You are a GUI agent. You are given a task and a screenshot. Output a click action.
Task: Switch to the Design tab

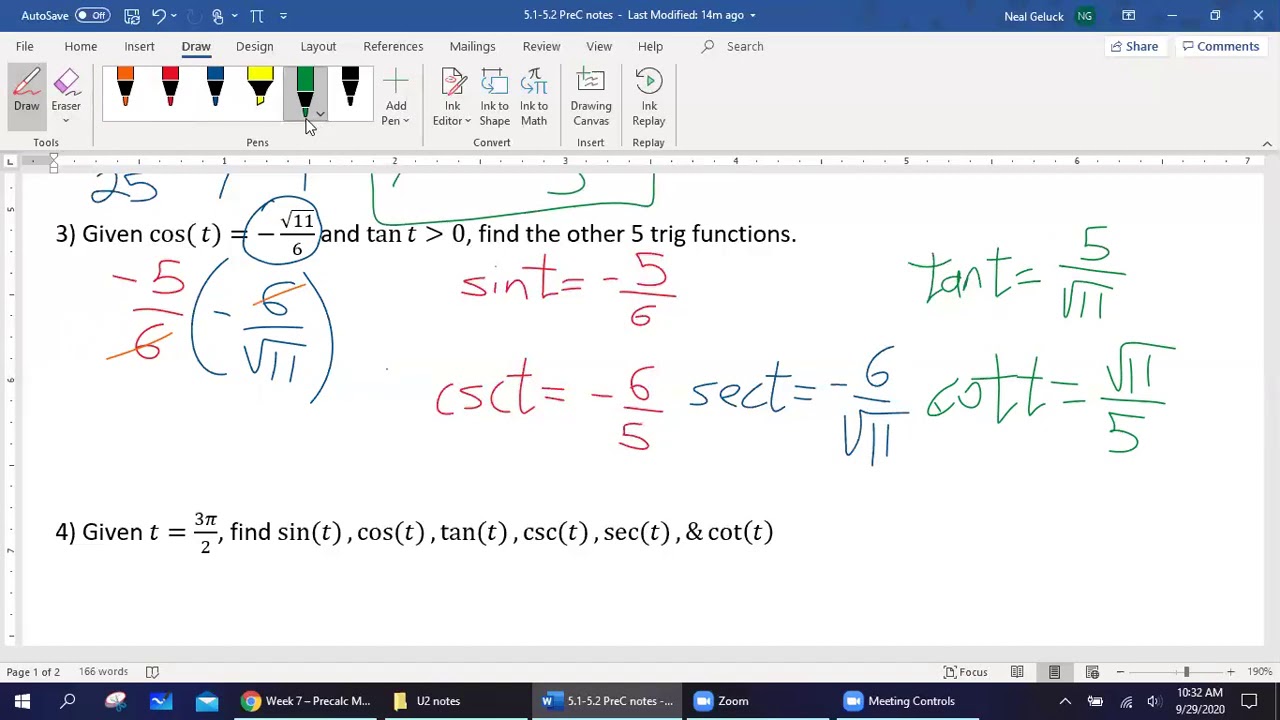click(254, 46)
